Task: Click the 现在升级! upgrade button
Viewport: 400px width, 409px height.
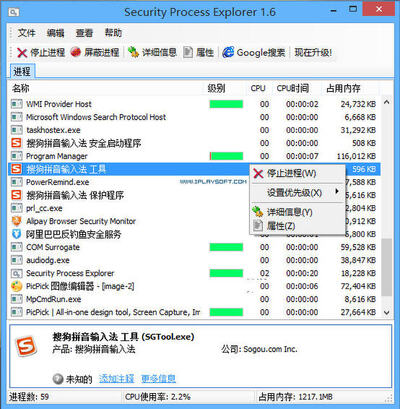Action: 313,52
